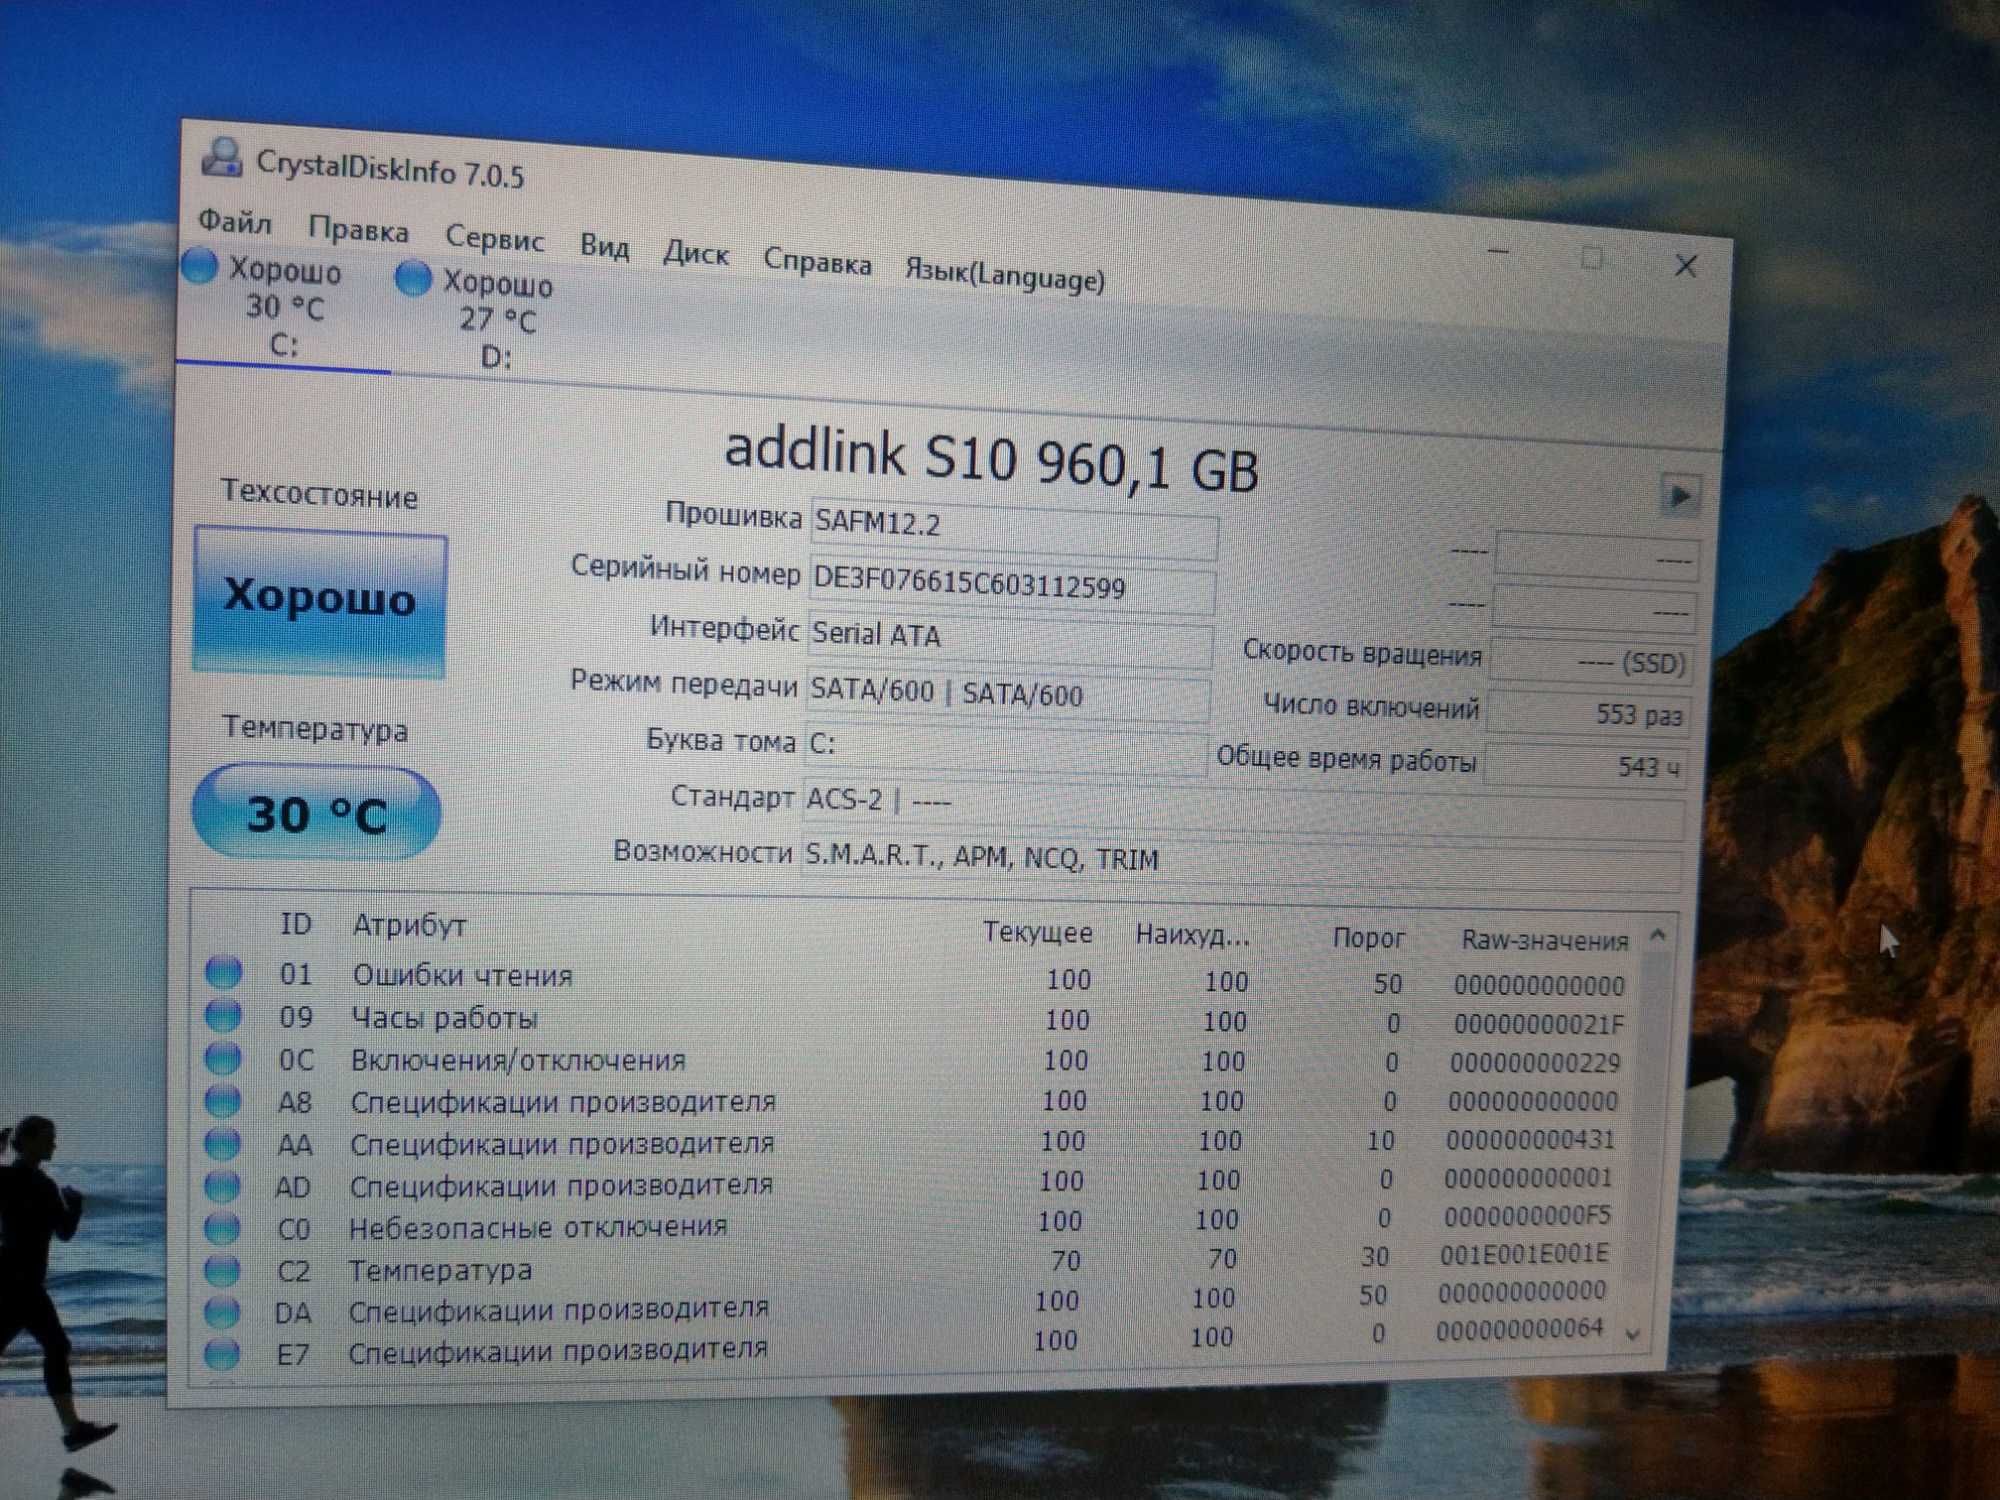This screenshot has height=1500, width=2000.
Task: Click the total working time value 543 ч
Action: pyautogui.click(x=1587, y=765)
